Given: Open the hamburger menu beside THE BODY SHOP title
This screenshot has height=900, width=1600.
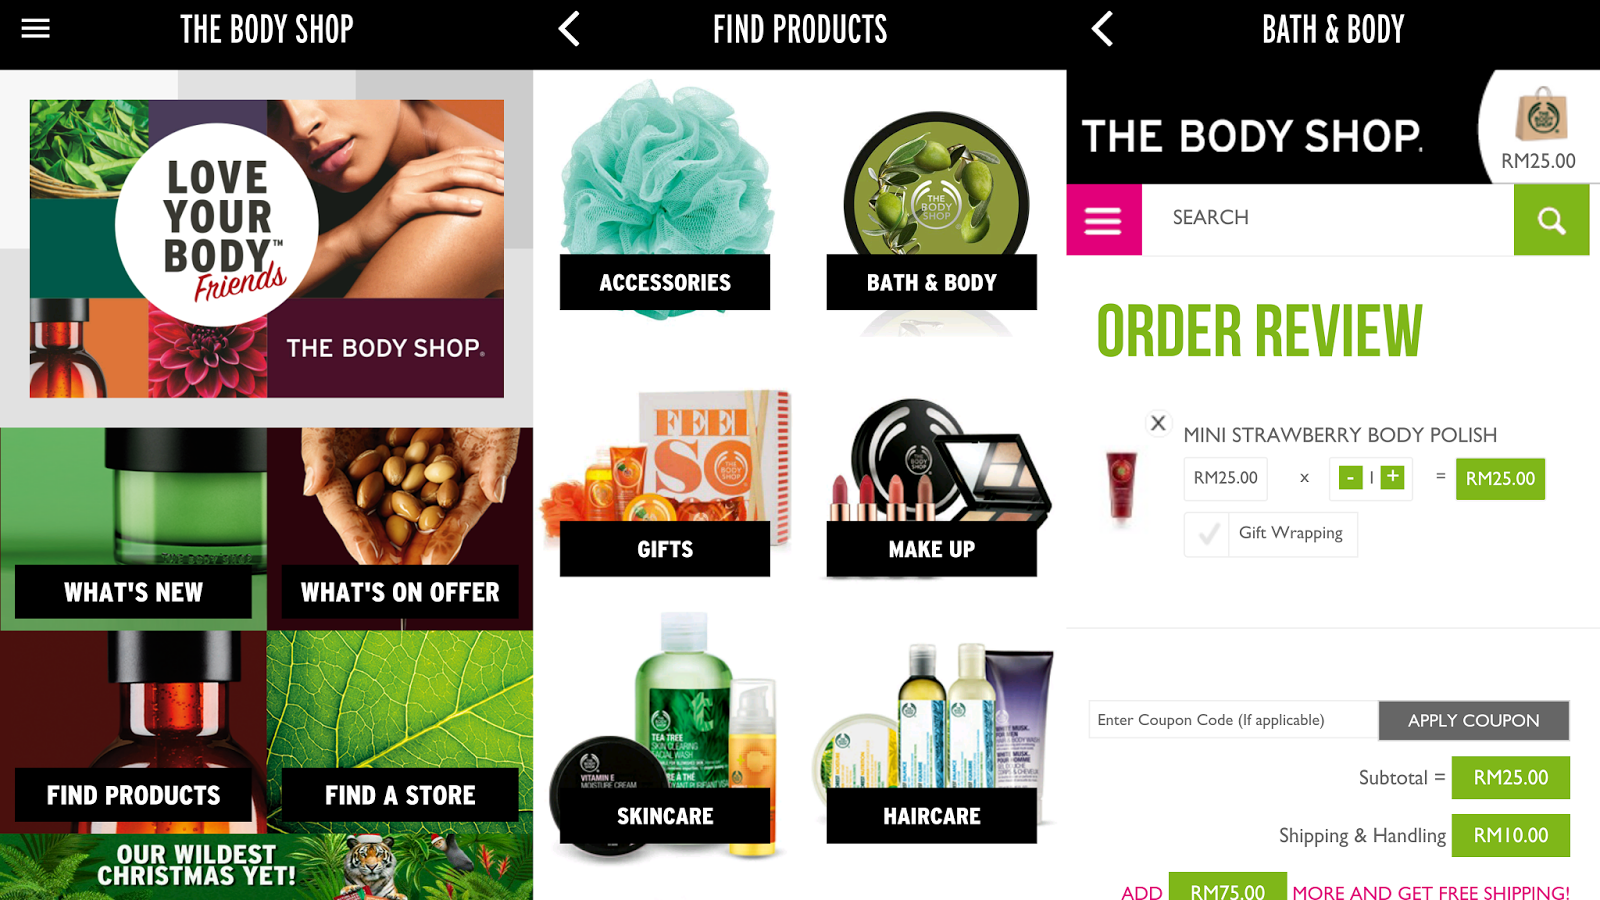Looking at the screenshot, I should (x=35, y=29).
